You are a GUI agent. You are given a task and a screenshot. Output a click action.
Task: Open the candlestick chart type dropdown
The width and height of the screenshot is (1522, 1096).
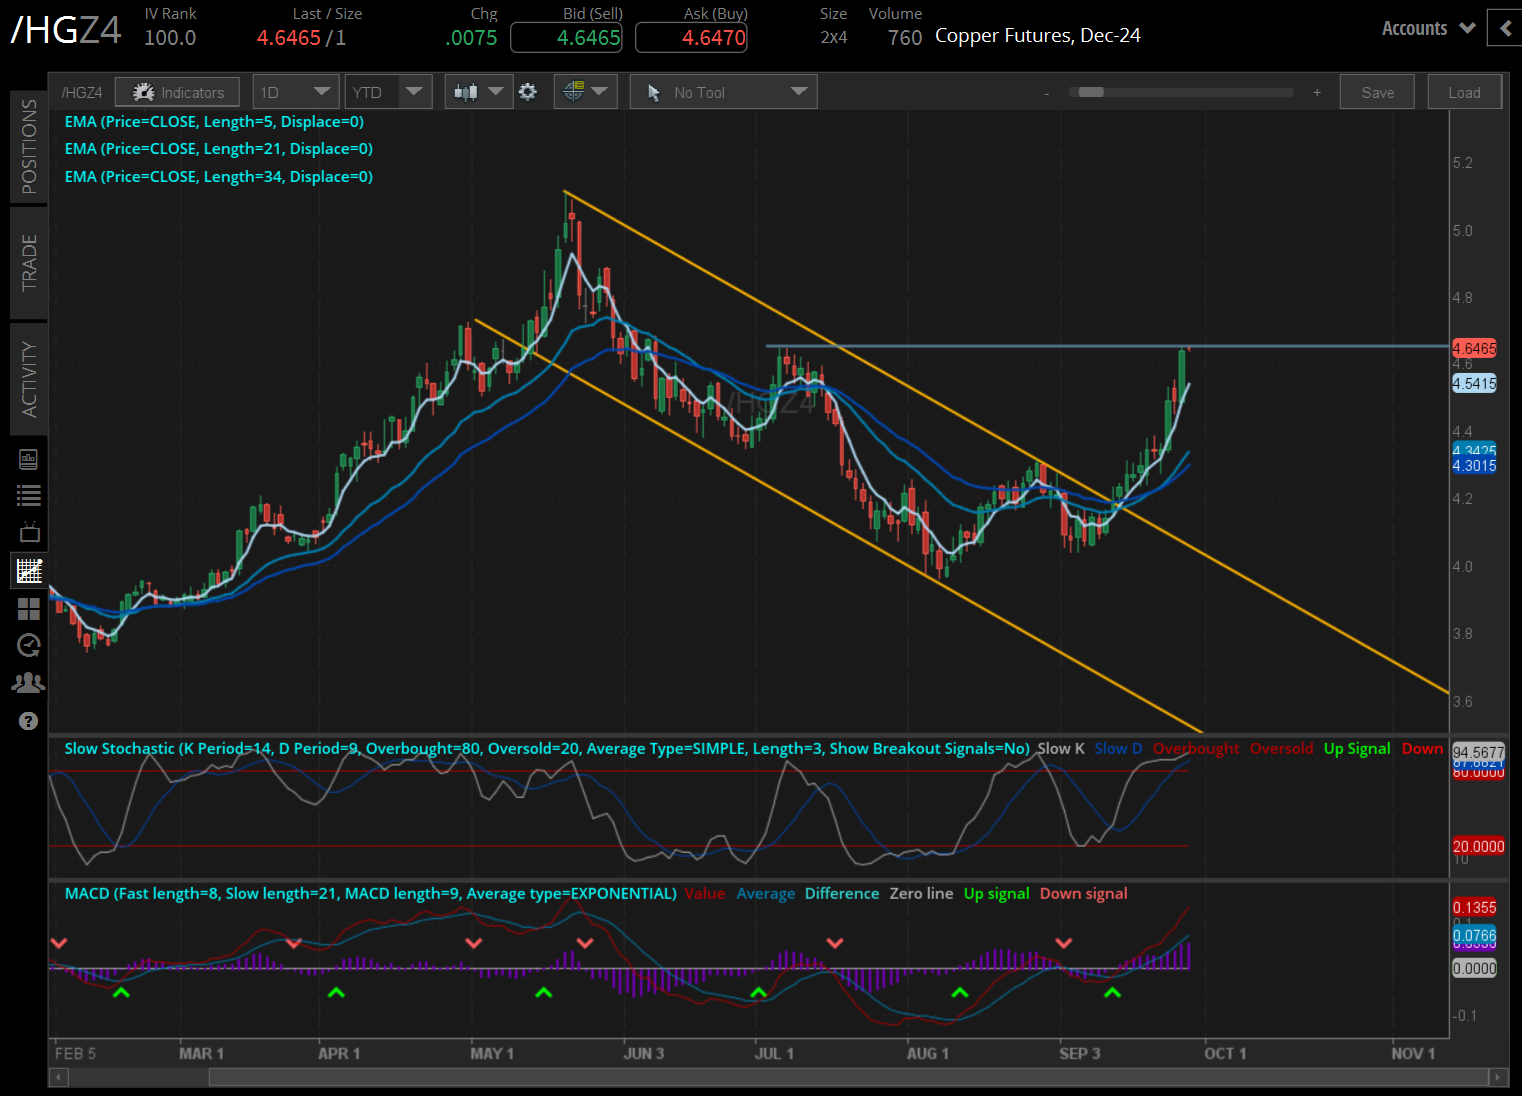478,92
